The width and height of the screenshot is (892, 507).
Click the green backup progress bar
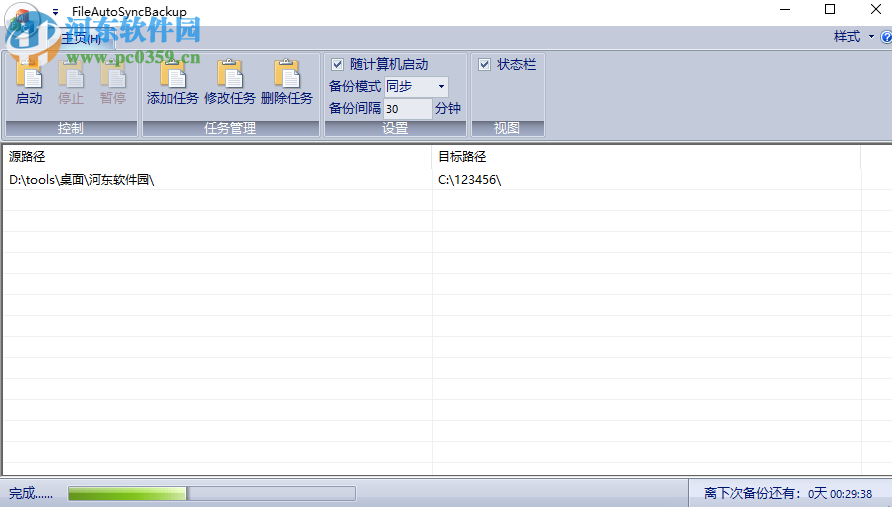(x=212, y=493)
